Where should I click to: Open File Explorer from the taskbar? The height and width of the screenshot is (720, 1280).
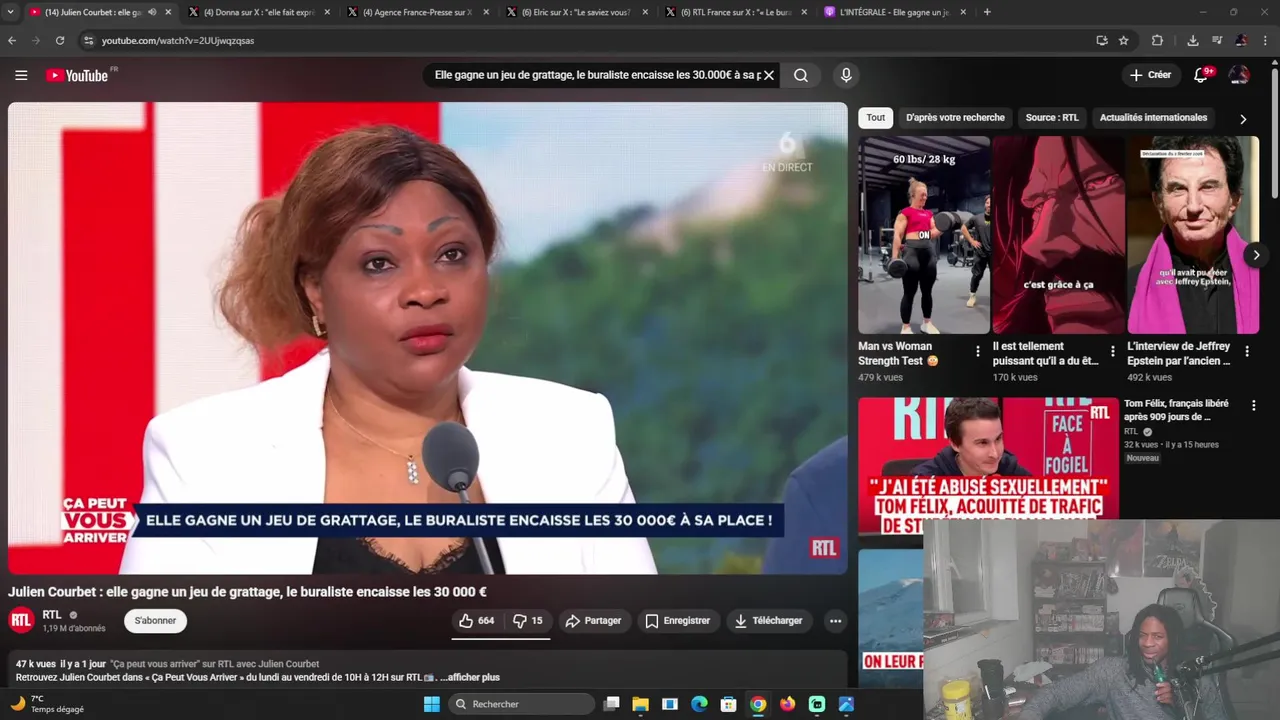[x=641, y=704]
